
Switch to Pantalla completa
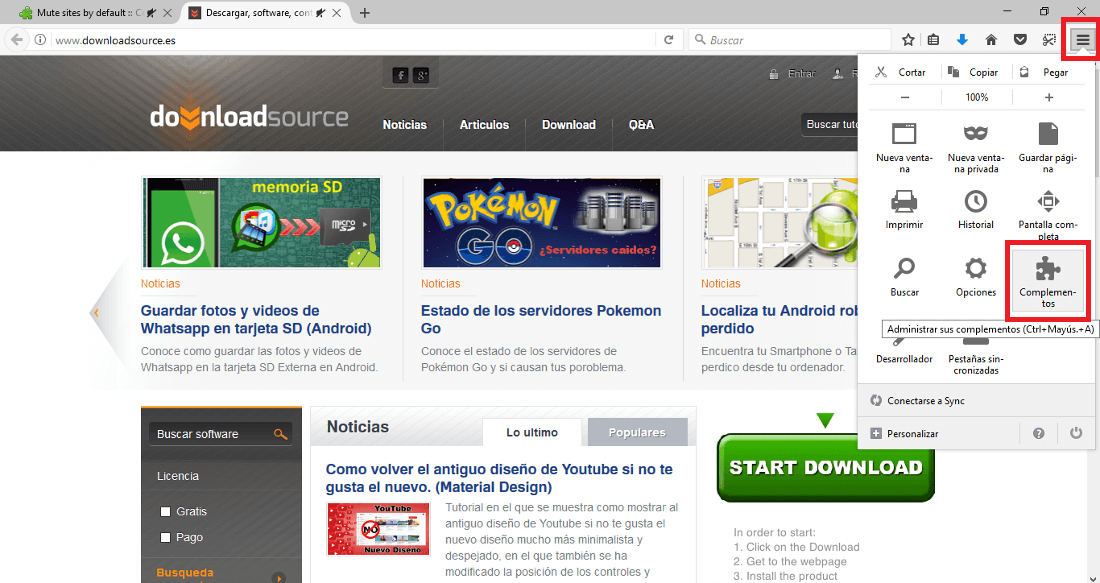(x=1047, y=214)
